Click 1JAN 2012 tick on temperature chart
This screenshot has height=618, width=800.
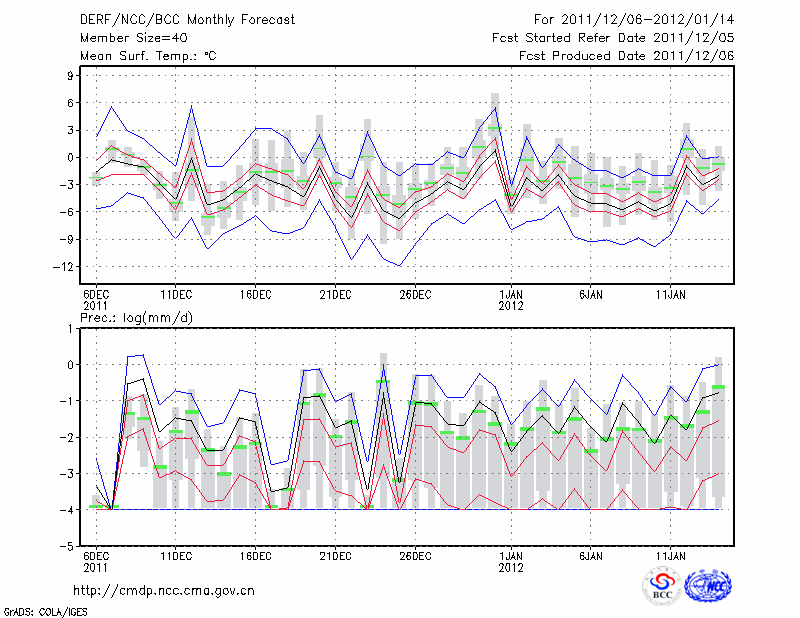[x=511, y=299]
